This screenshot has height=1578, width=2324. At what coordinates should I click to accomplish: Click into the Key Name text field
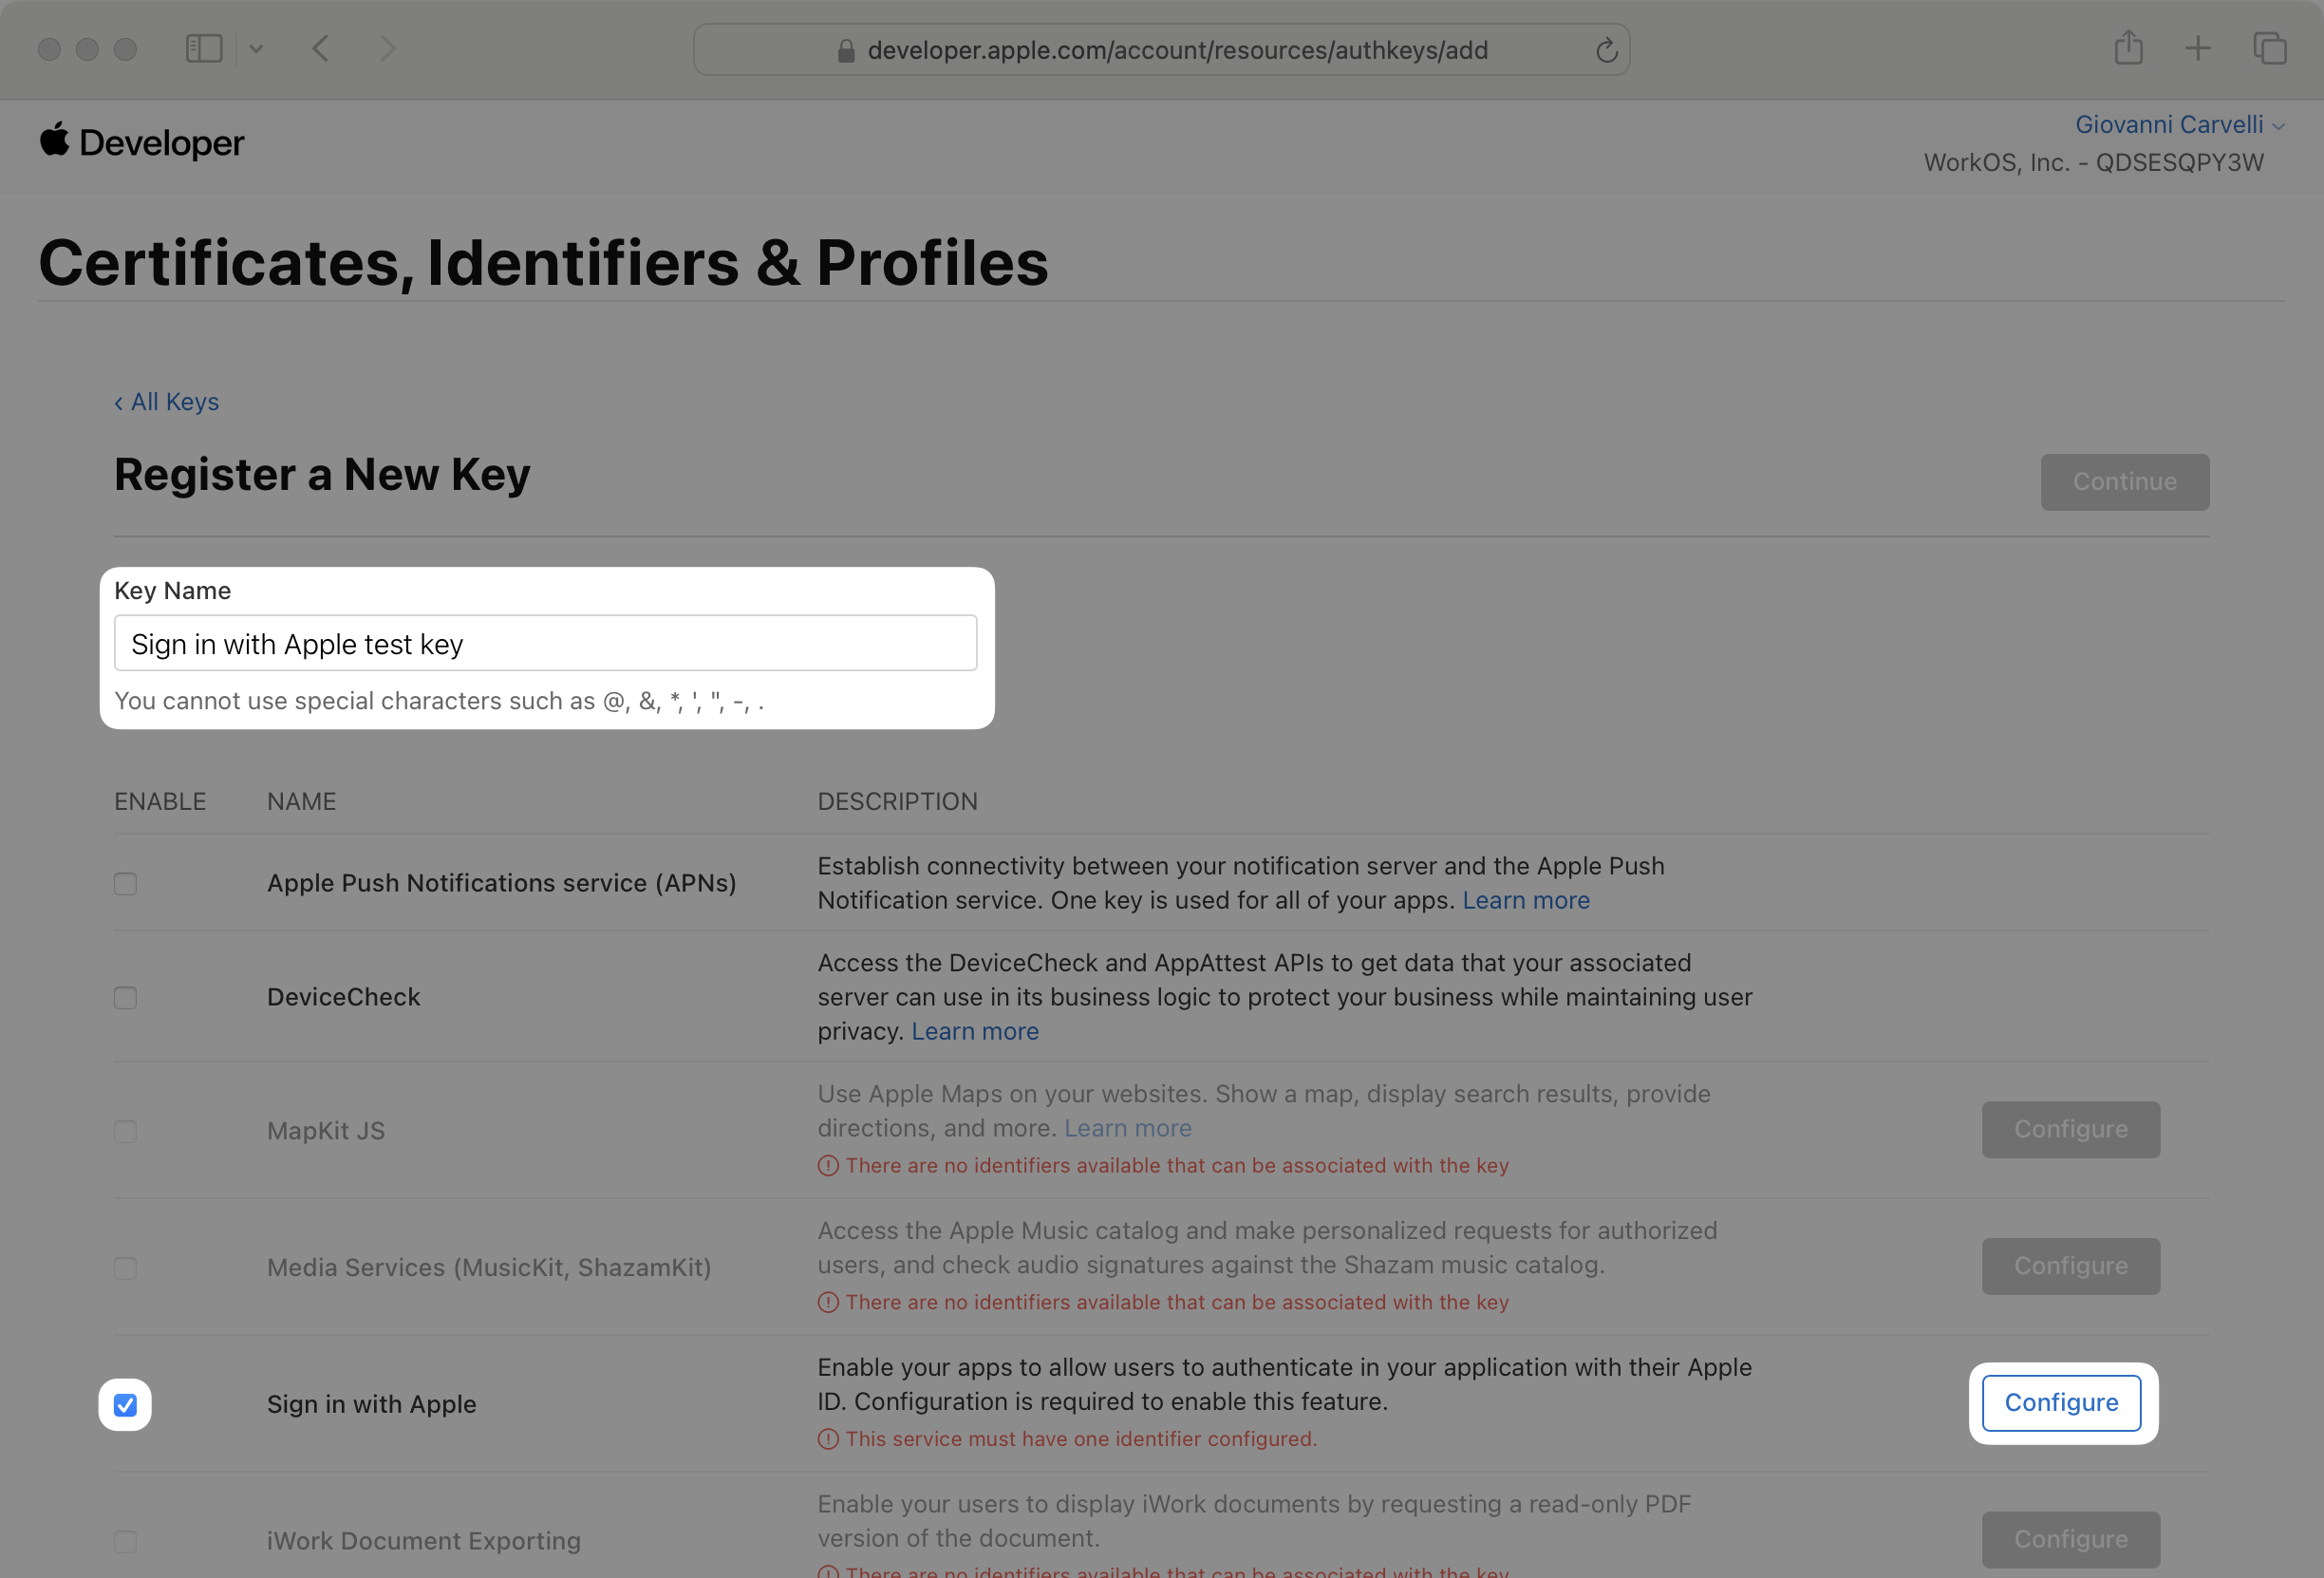coord(545,644)
